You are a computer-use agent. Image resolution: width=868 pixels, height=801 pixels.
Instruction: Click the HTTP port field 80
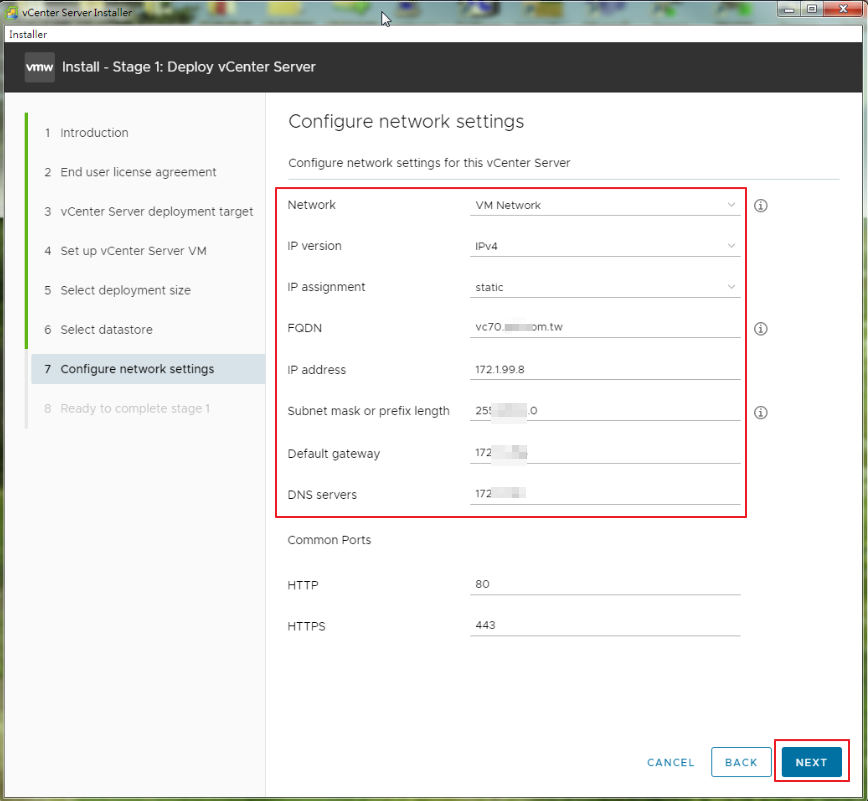605,585
